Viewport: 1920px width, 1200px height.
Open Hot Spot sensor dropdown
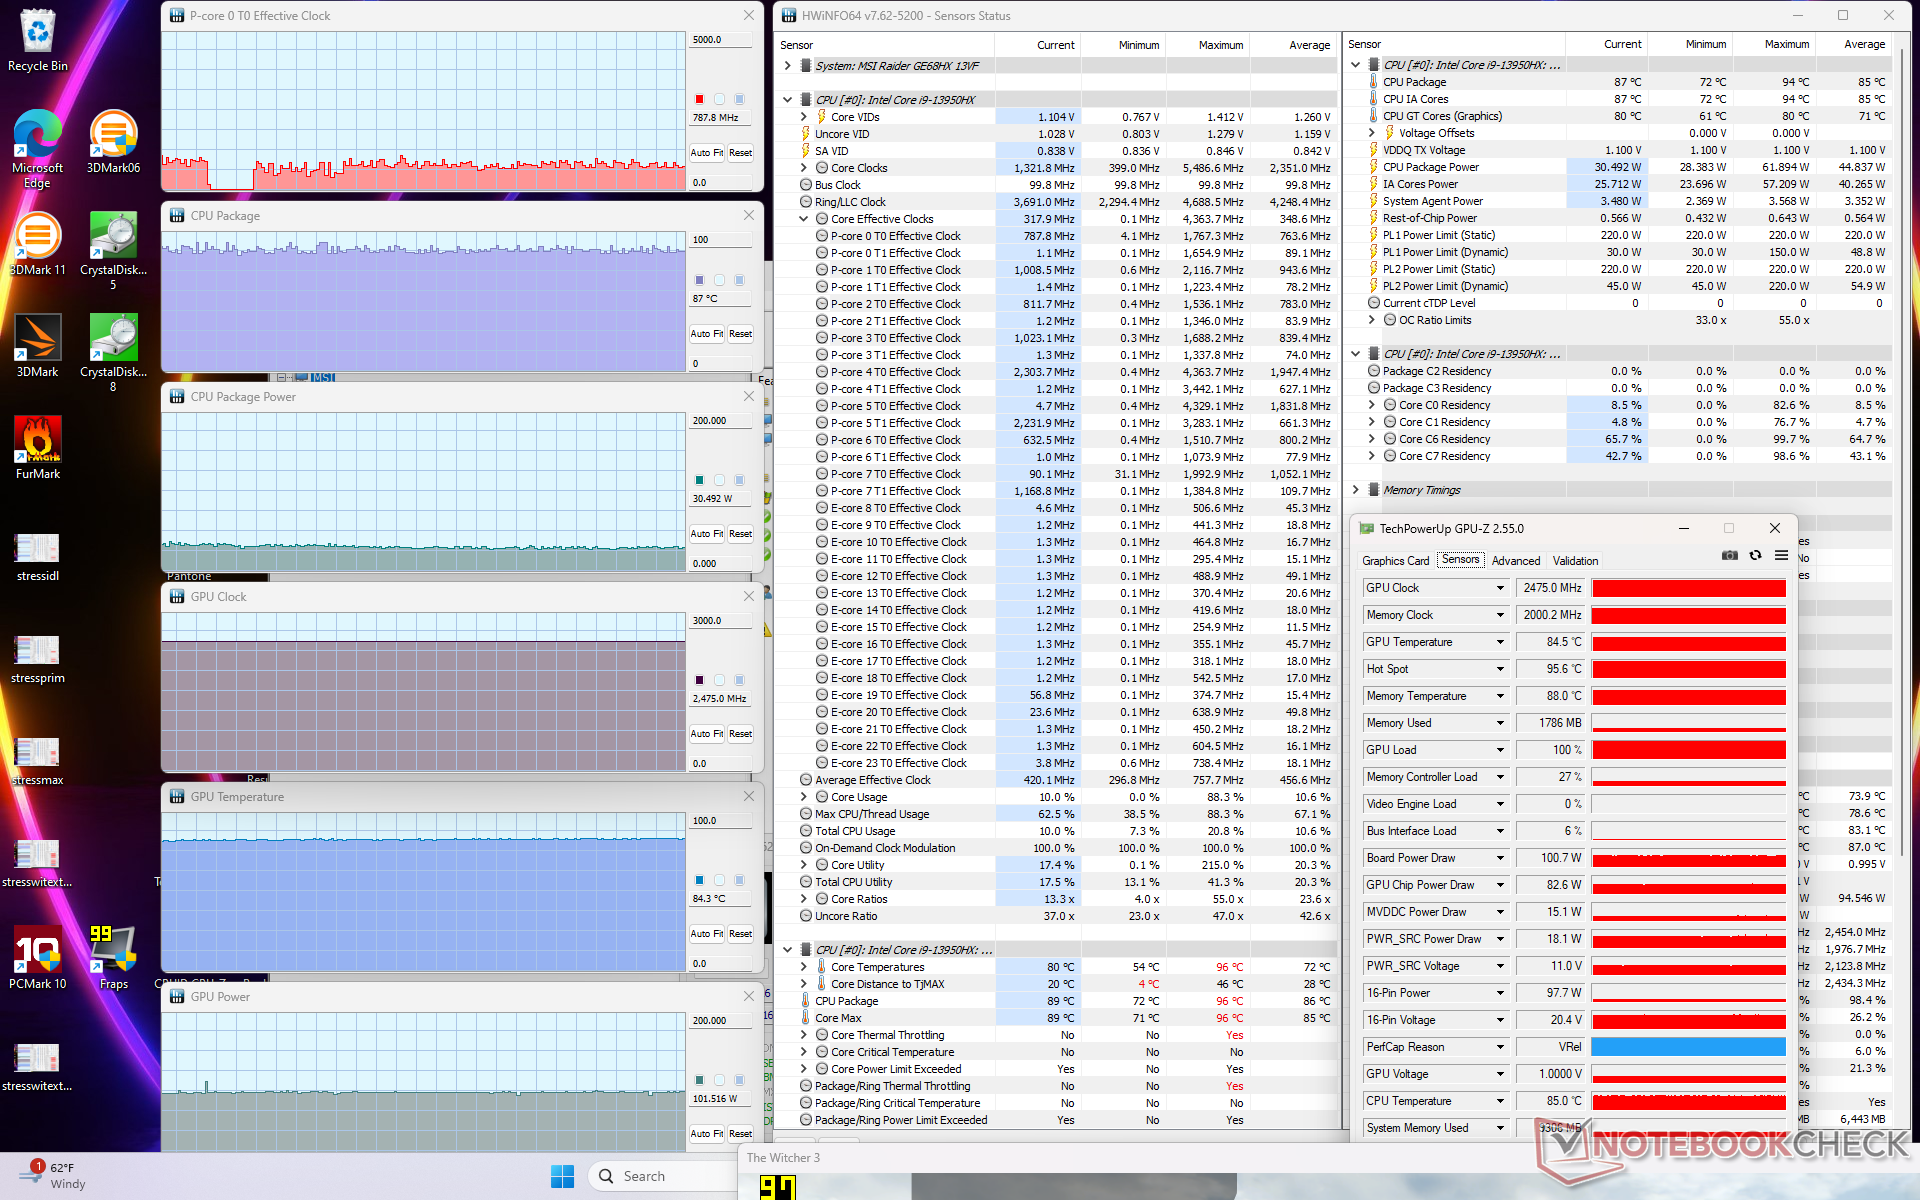(1500, 669)
